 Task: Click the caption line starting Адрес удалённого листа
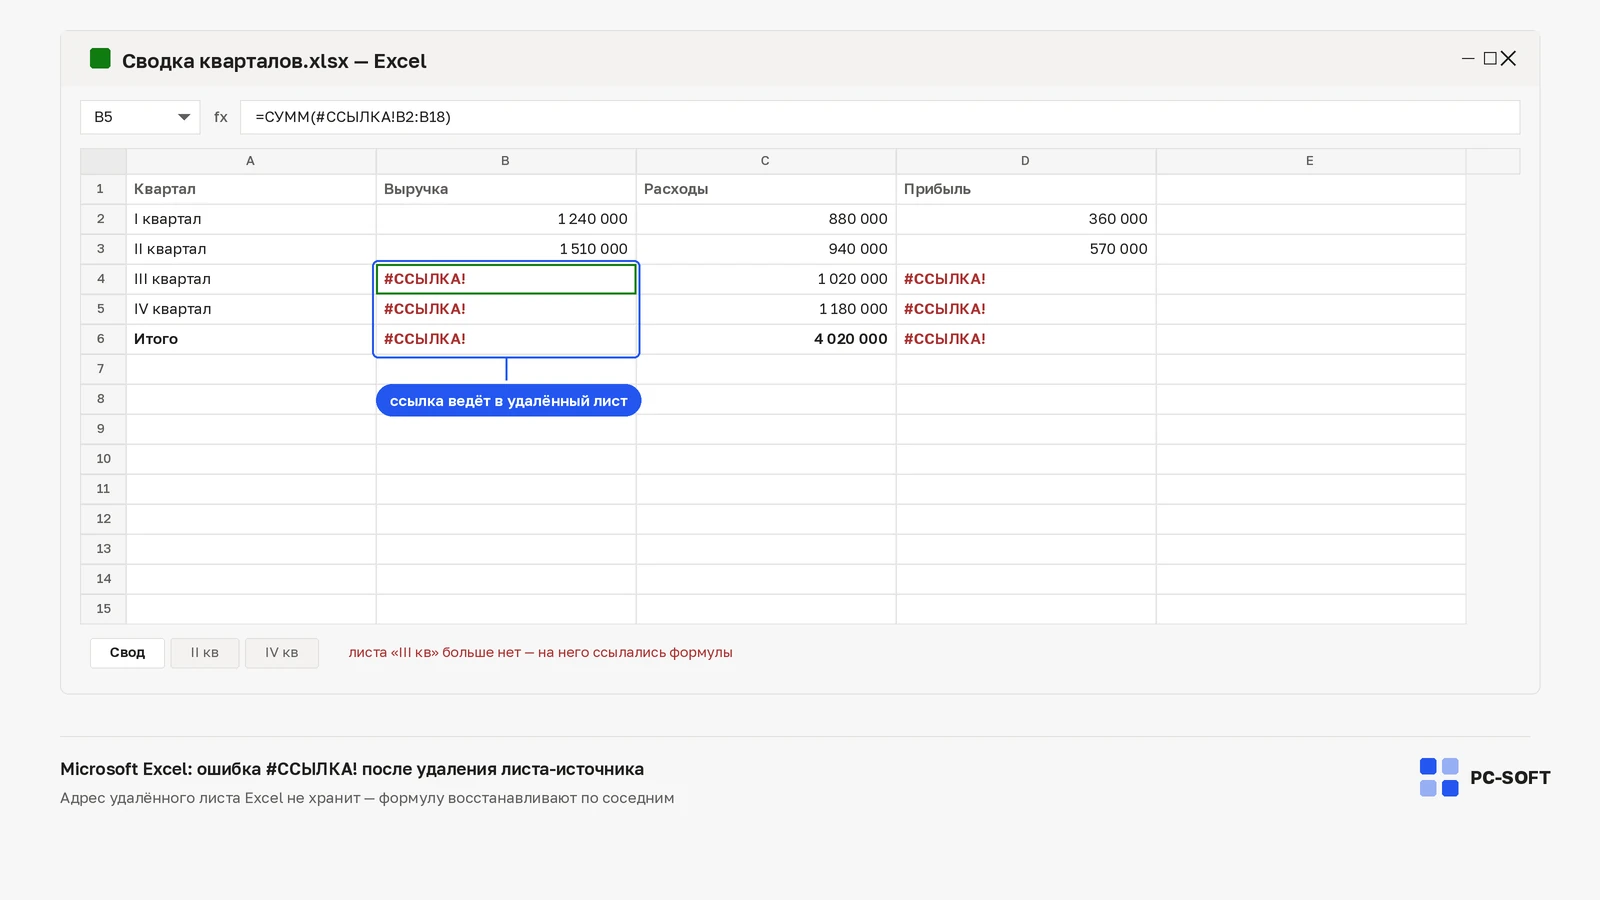pos(367,798)
